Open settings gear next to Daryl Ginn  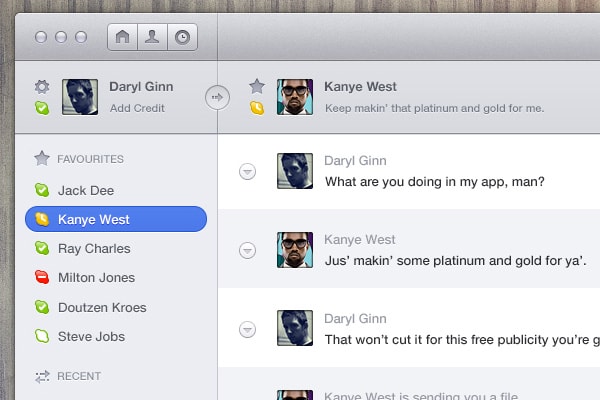coord(42,87)
